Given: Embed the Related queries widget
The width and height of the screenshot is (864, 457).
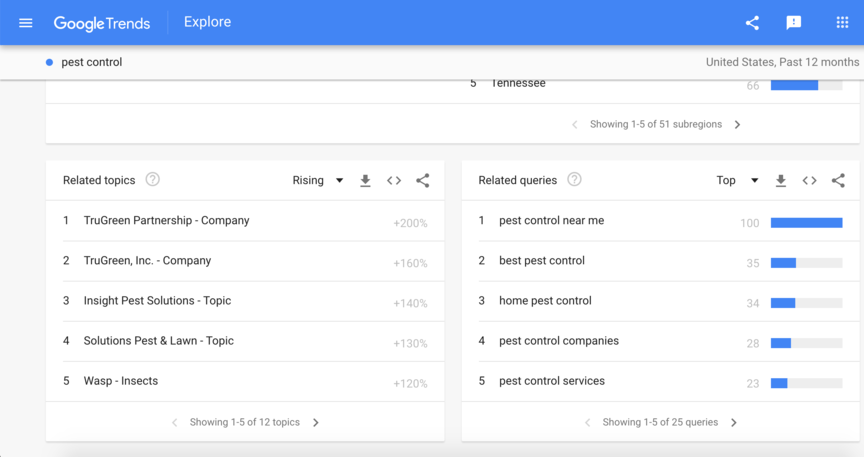Looking at the screenshot, I should coord(809,180).
